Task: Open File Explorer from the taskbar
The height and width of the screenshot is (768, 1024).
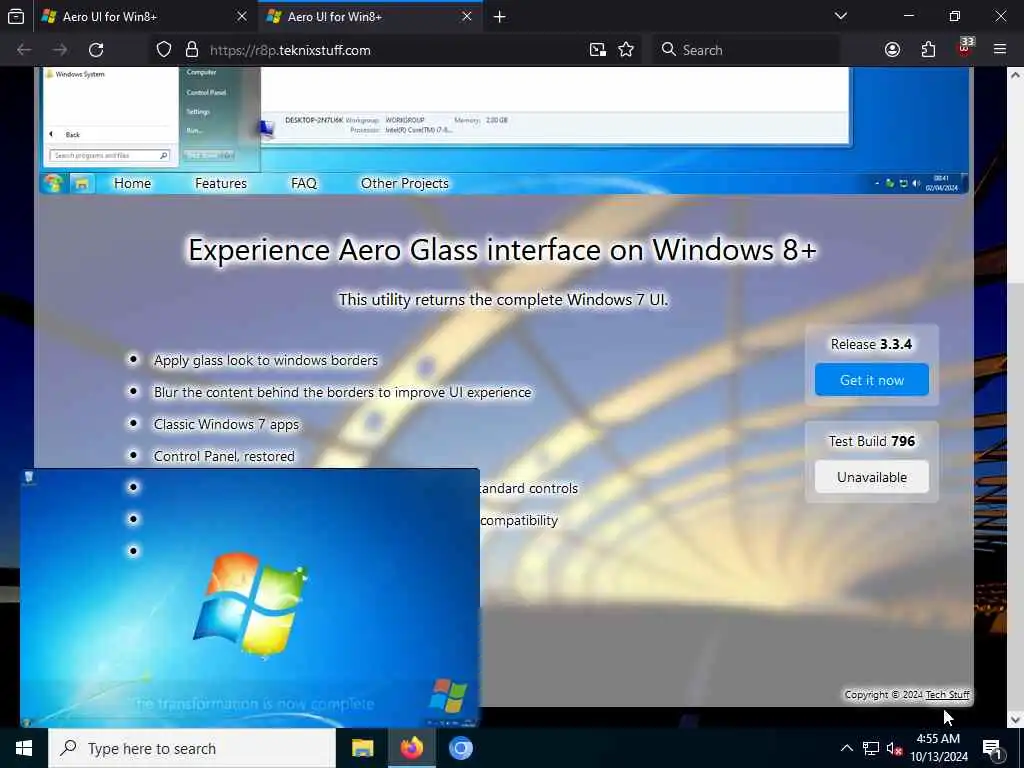Action: (362, 748)
